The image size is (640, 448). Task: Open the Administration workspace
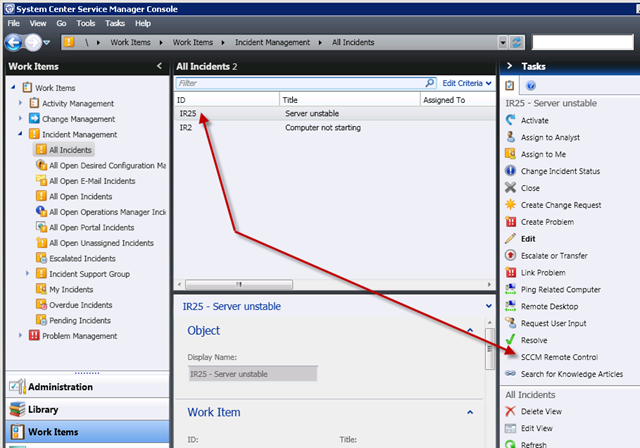click(60, 387)
